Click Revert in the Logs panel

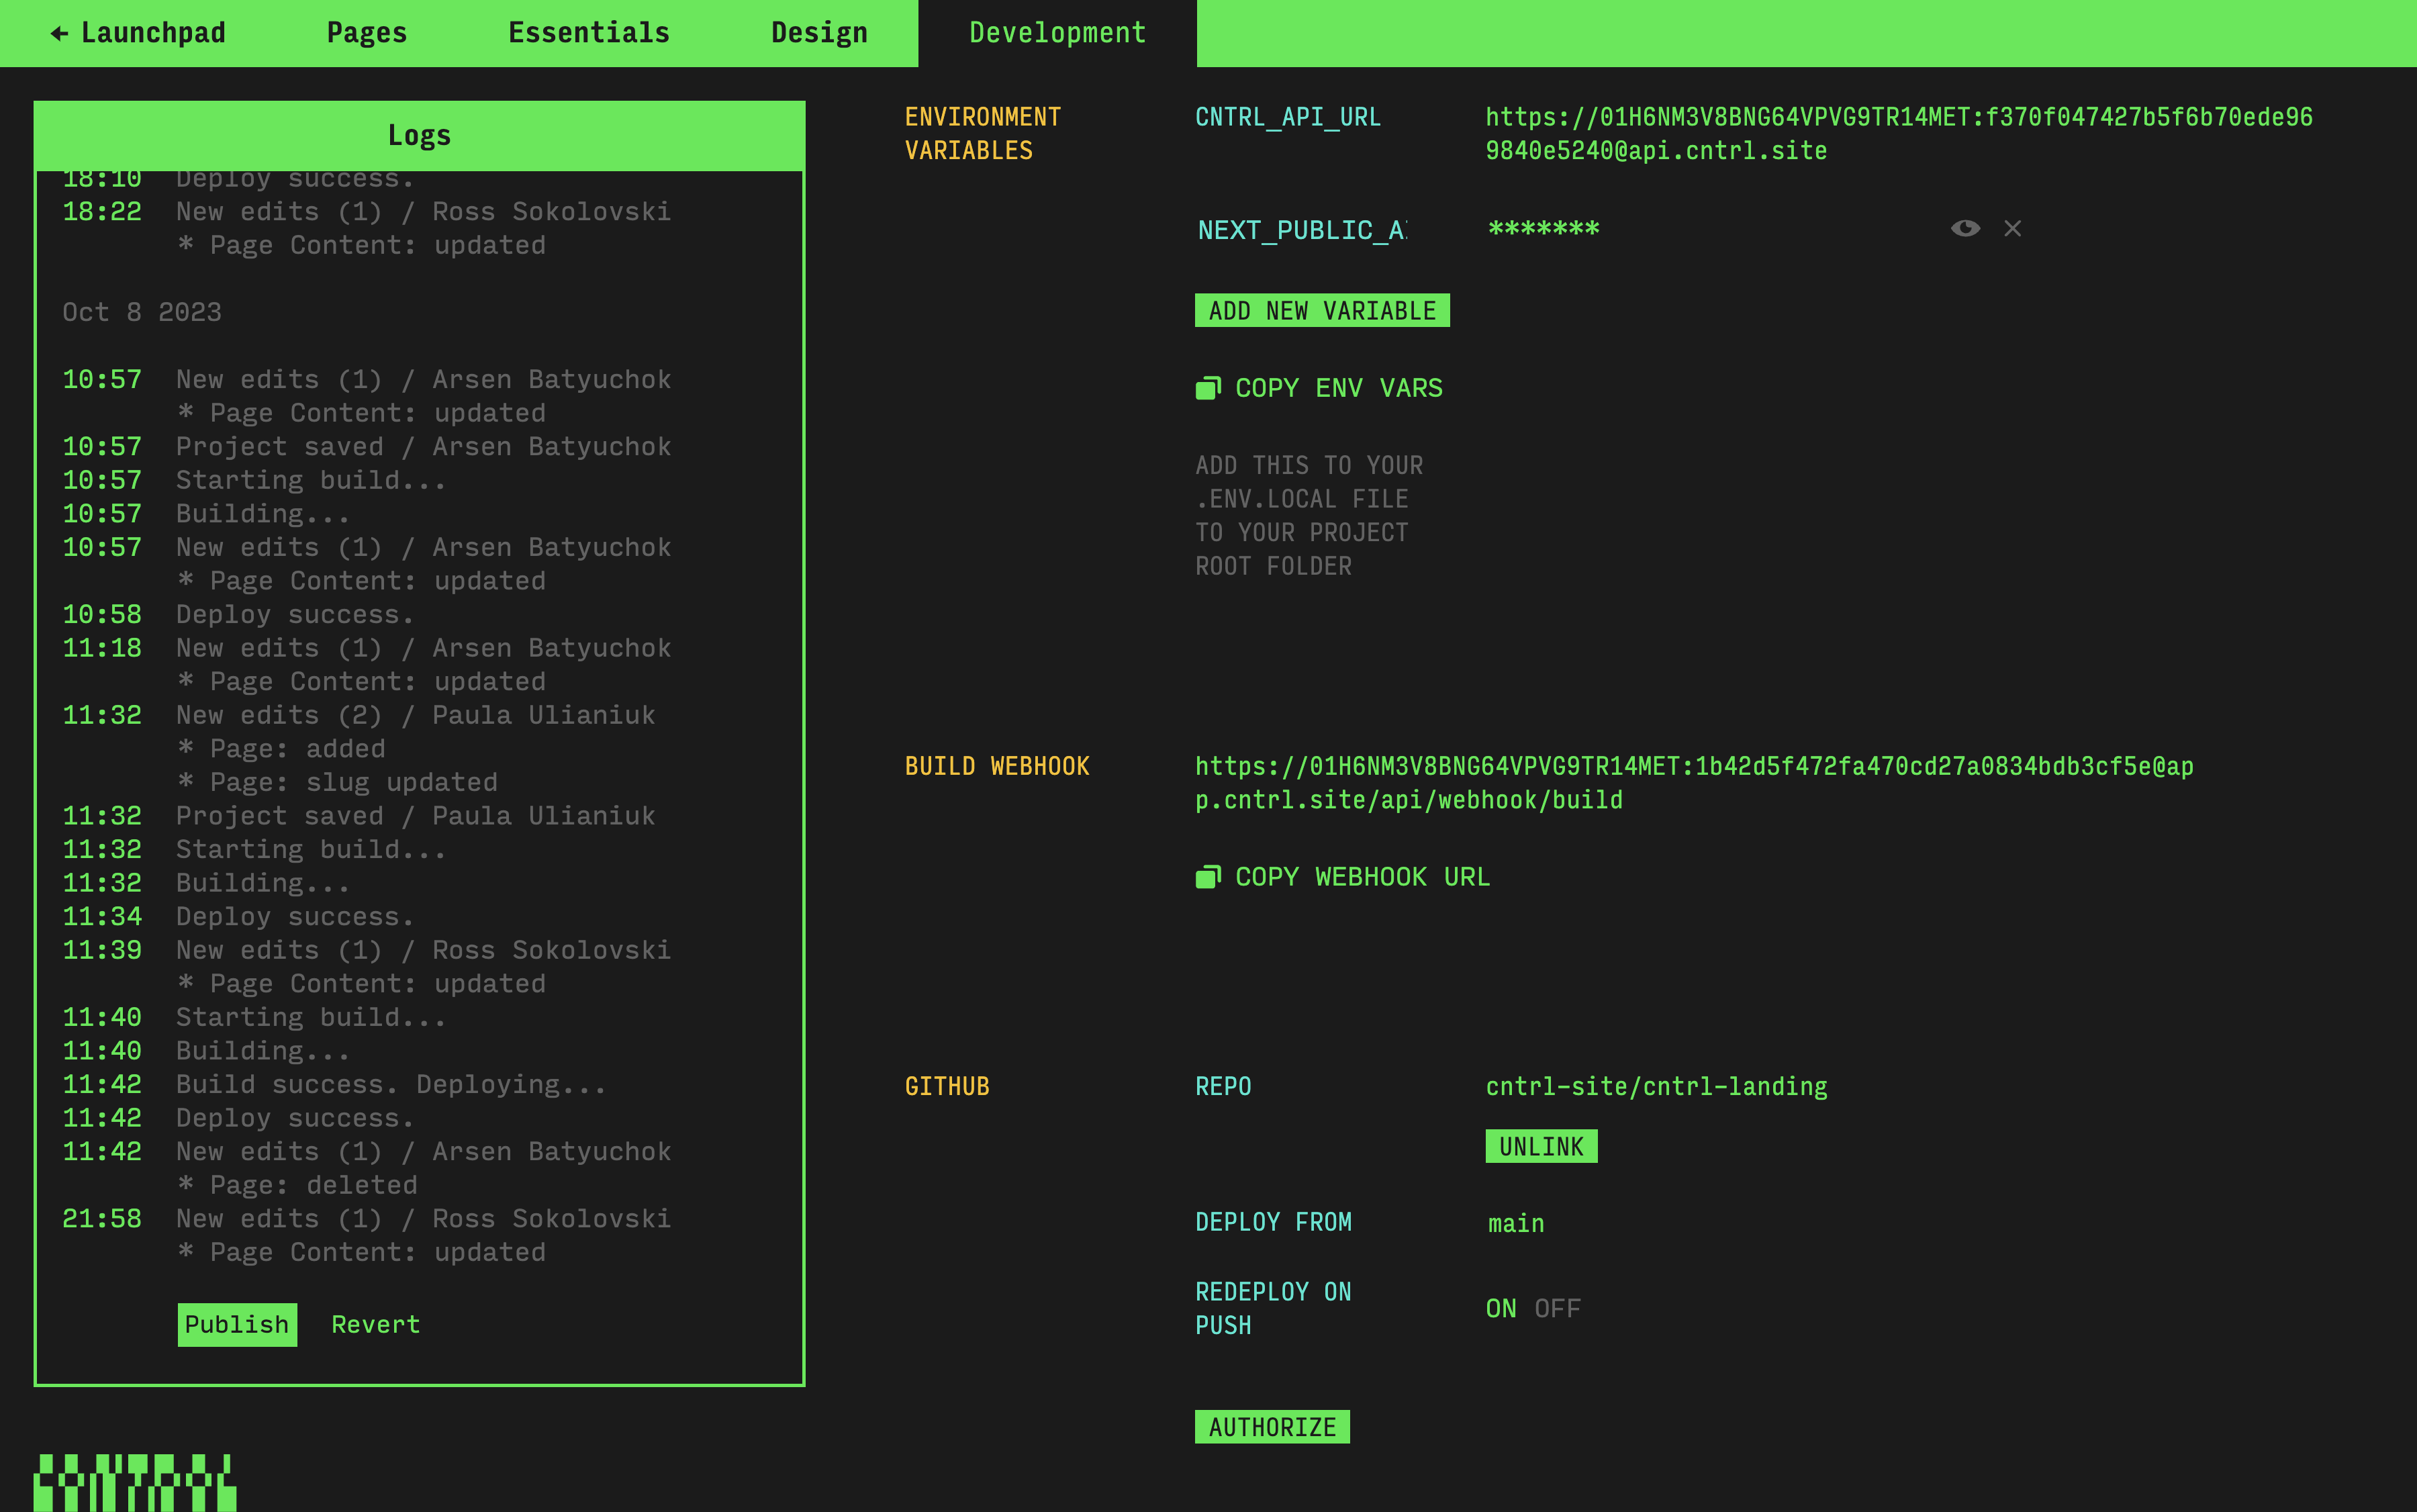tap(375, 1324)
